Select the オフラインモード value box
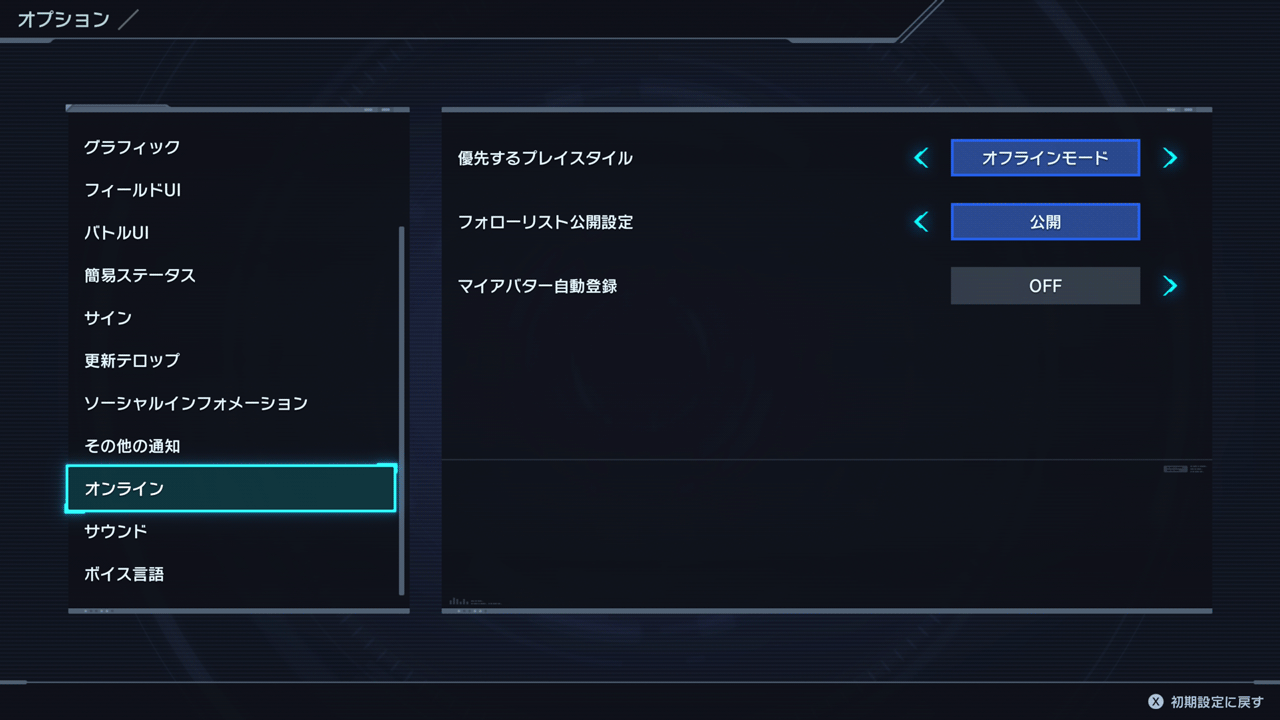 1045,158
